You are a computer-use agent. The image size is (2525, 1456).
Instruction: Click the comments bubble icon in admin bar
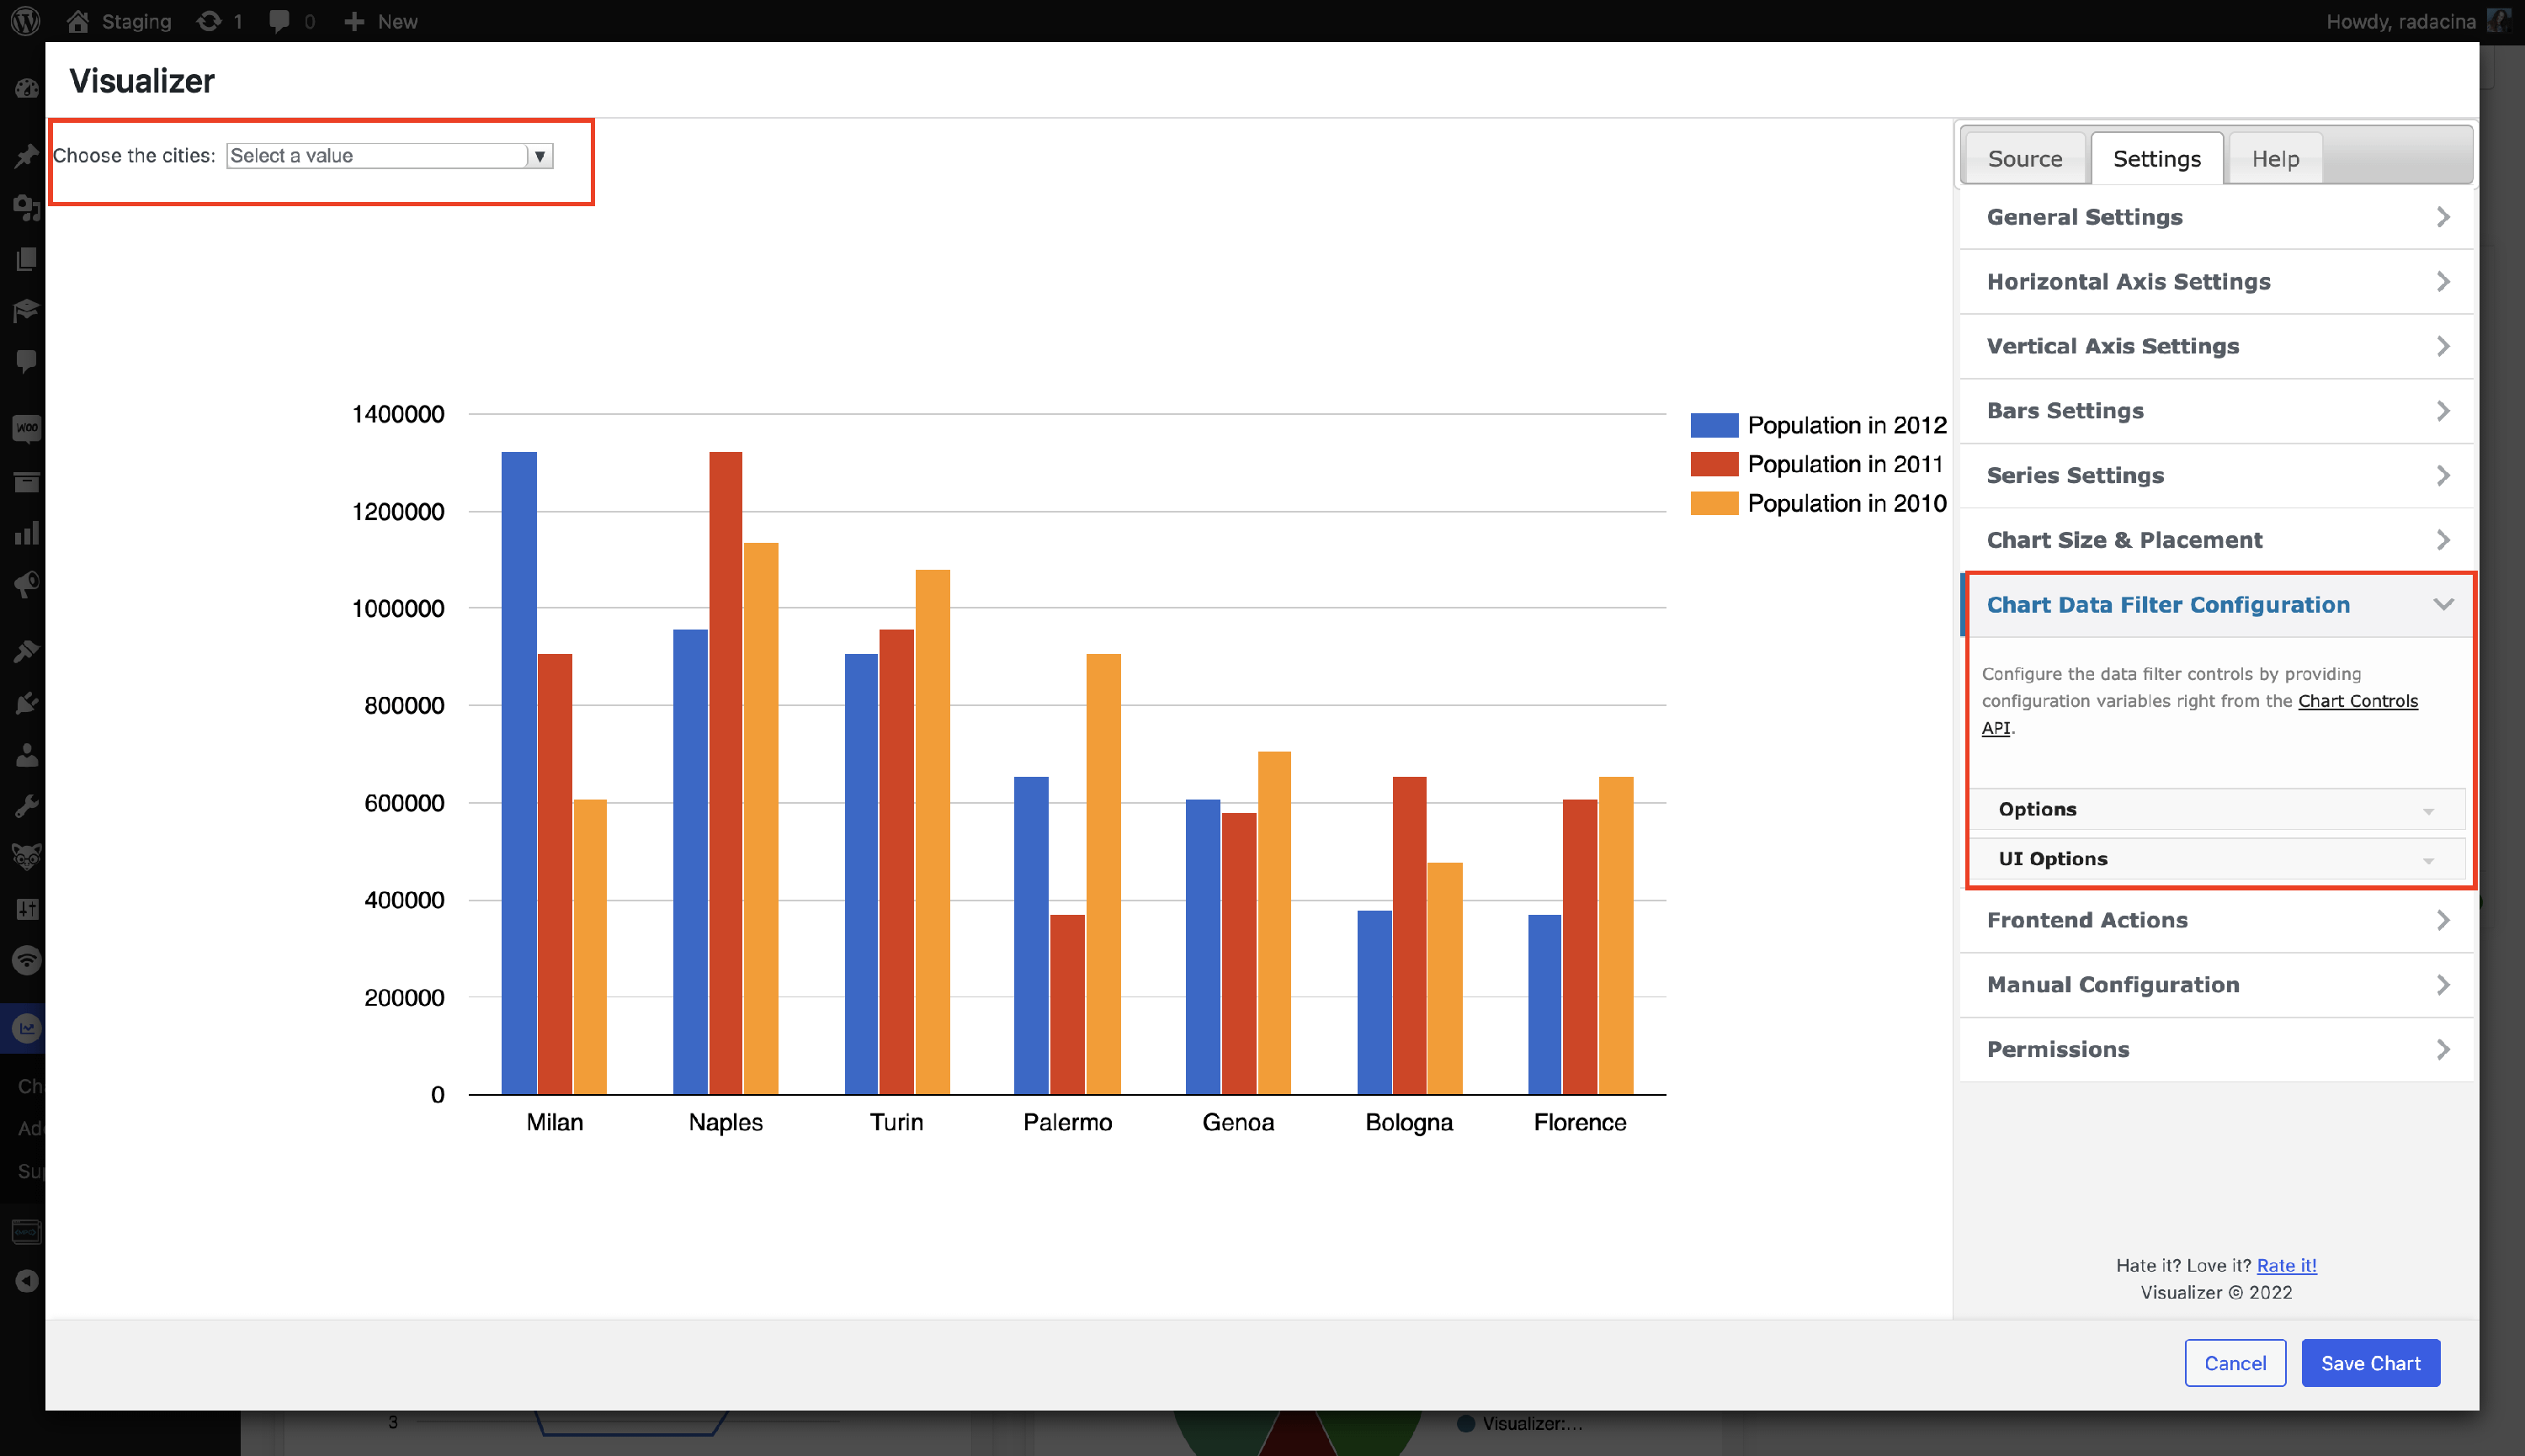(280, 21)
